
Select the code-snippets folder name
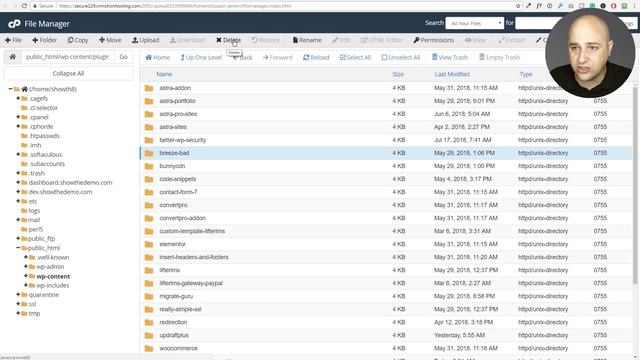pos(178,179)
